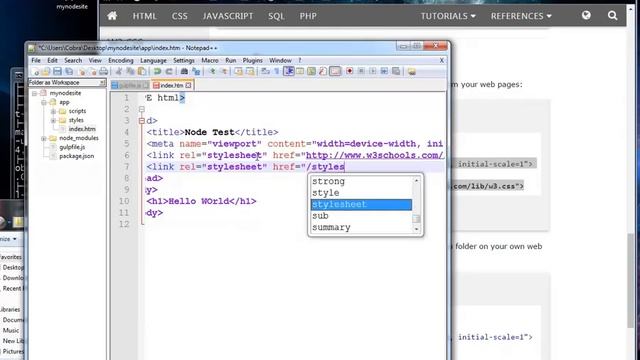Switch to the index.htm tab

[171, 85]
